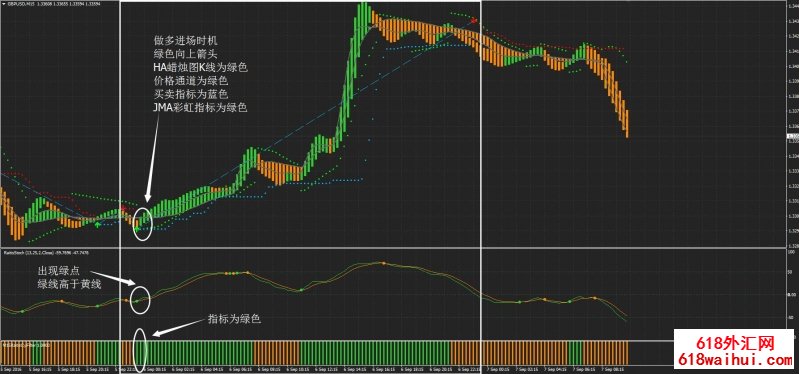Click the '7 Sep 00:15' time axis label
This screenshot has height=374, width=799.
tap(498, 369)
